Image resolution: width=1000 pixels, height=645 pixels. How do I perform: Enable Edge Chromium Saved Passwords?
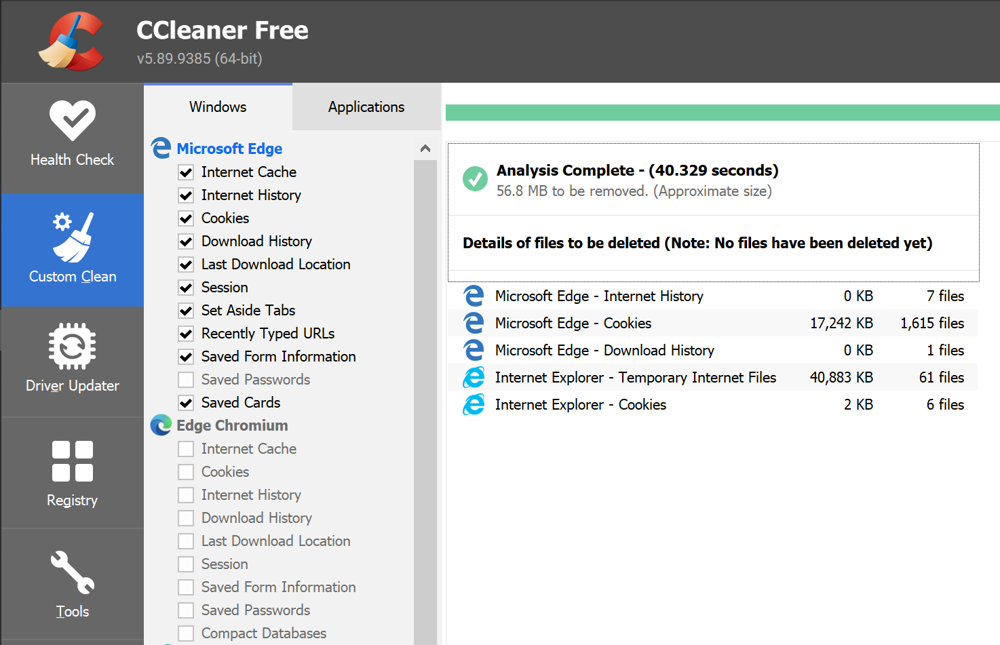(x=186, y=610)
